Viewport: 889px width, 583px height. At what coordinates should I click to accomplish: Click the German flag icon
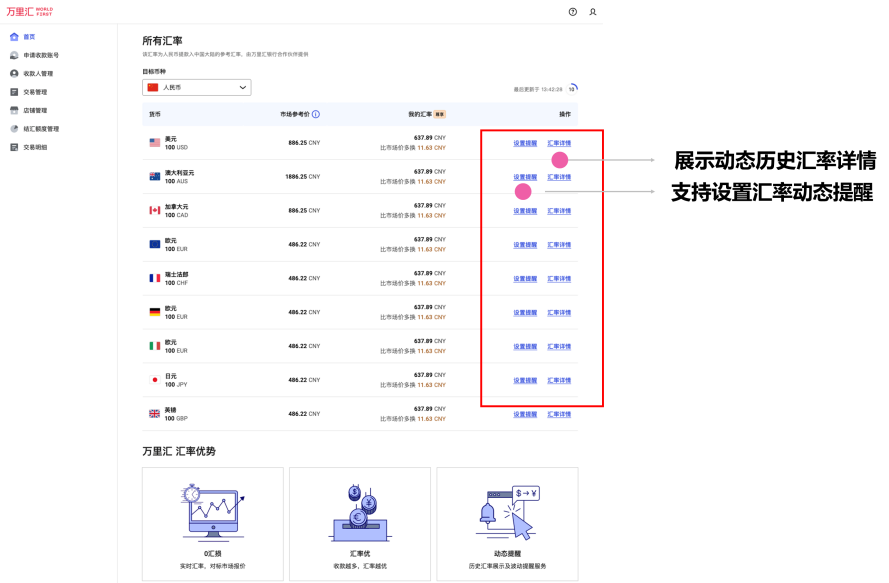(x=155, y=312)
